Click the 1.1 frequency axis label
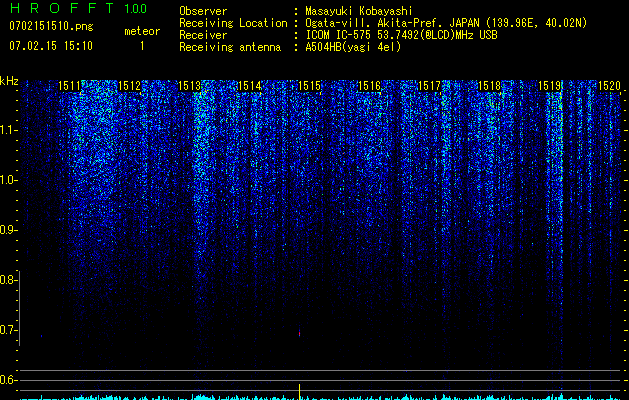Screen dimensions: 629x400 (x=8, y=130)
